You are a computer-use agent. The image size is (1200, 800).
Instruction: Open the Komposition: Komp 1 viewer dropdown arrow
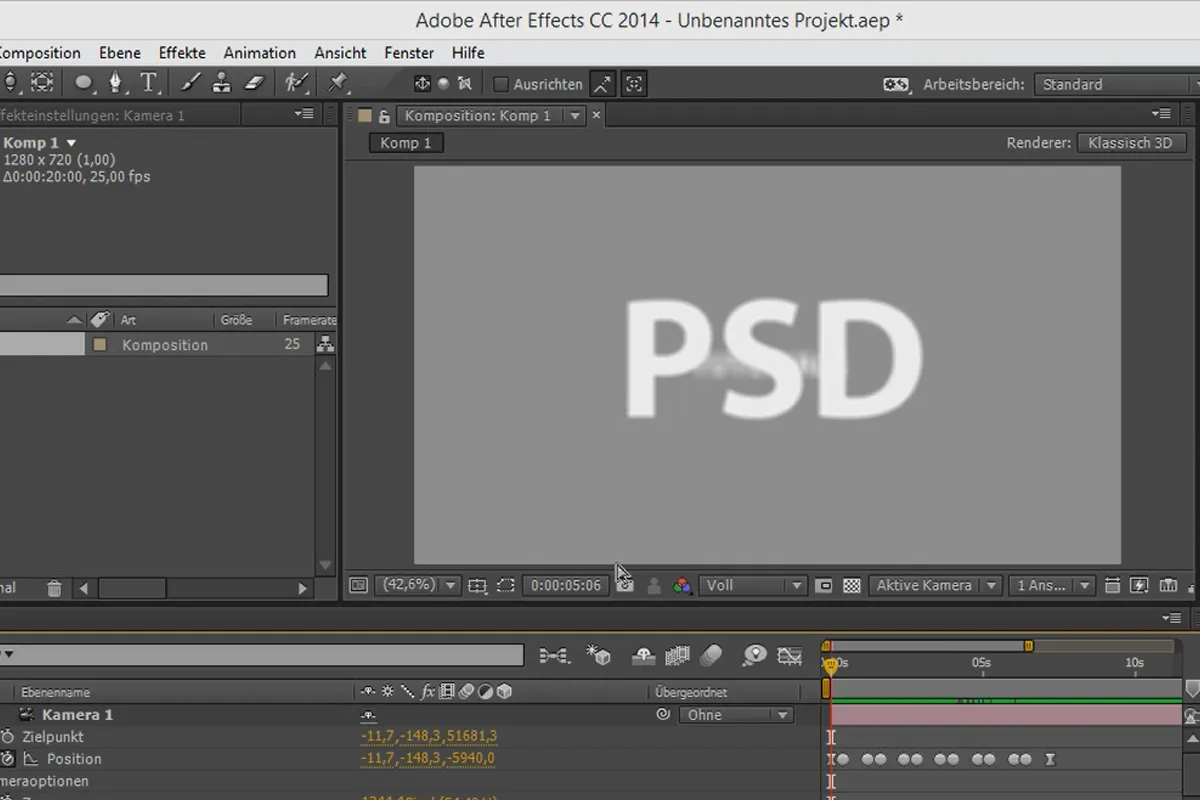click(575, 116)
